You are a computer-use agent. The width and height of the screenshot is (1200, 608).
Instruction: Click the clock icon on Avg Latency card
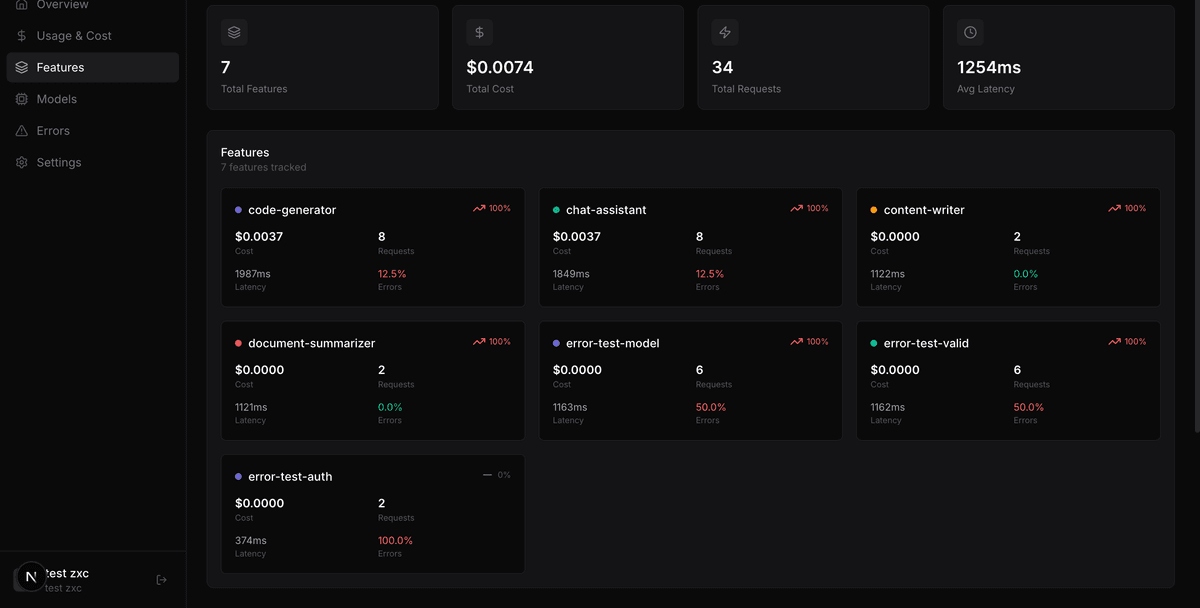coord(969,32)
